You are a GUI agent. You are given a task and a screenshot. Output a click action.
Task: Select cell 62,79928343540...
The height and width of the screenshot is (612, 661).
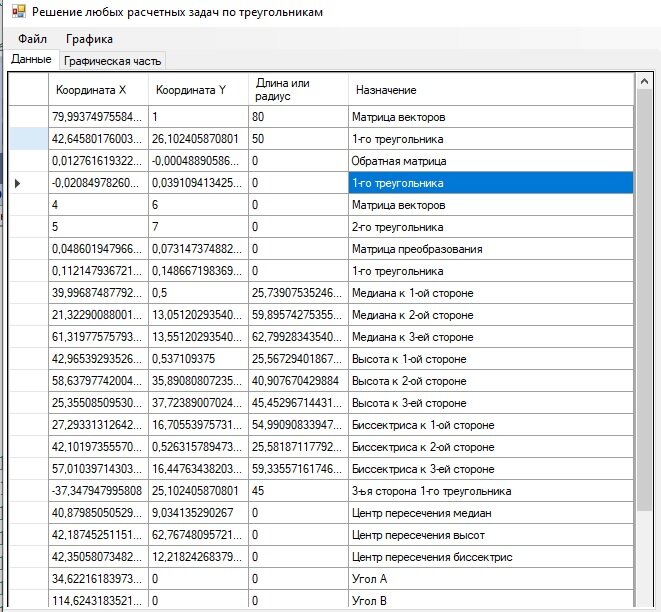click(x=298, y=337)
